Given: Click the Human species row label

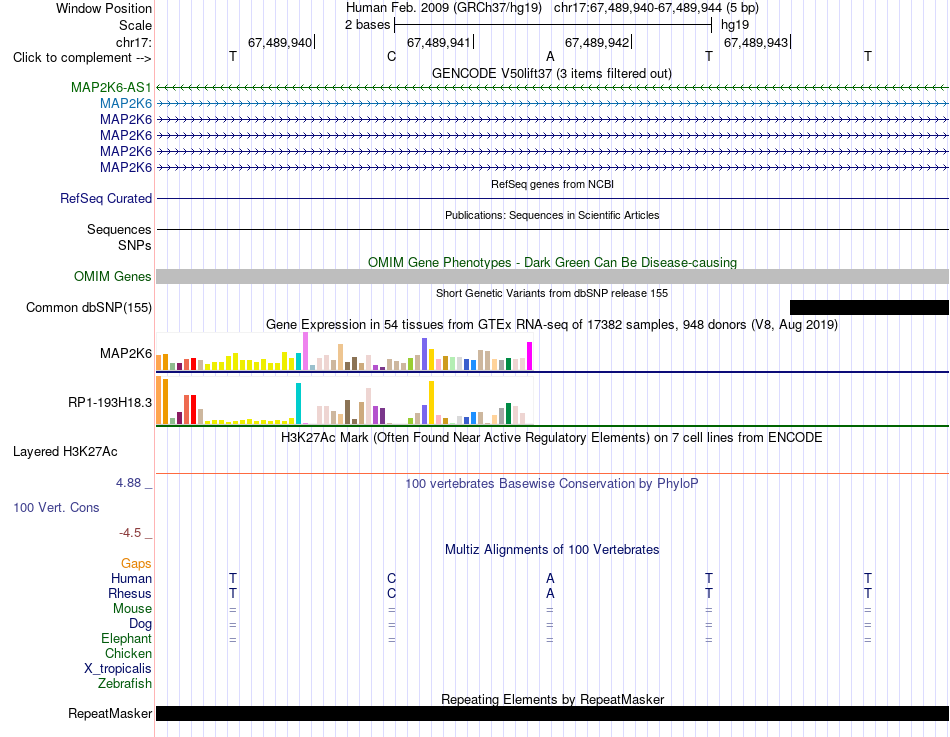Looking at the screenshot, I should (131, 579).
